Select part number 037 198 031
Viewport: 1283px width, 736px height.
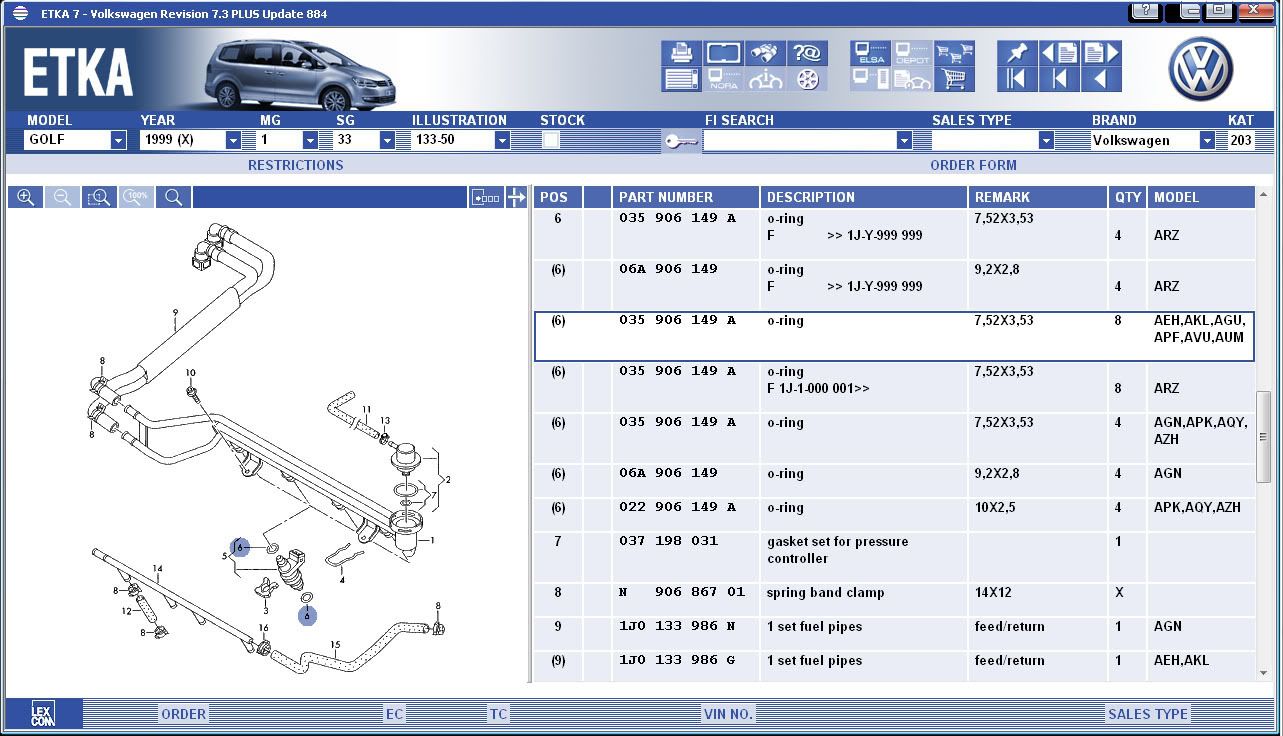[x=669, y=541]
